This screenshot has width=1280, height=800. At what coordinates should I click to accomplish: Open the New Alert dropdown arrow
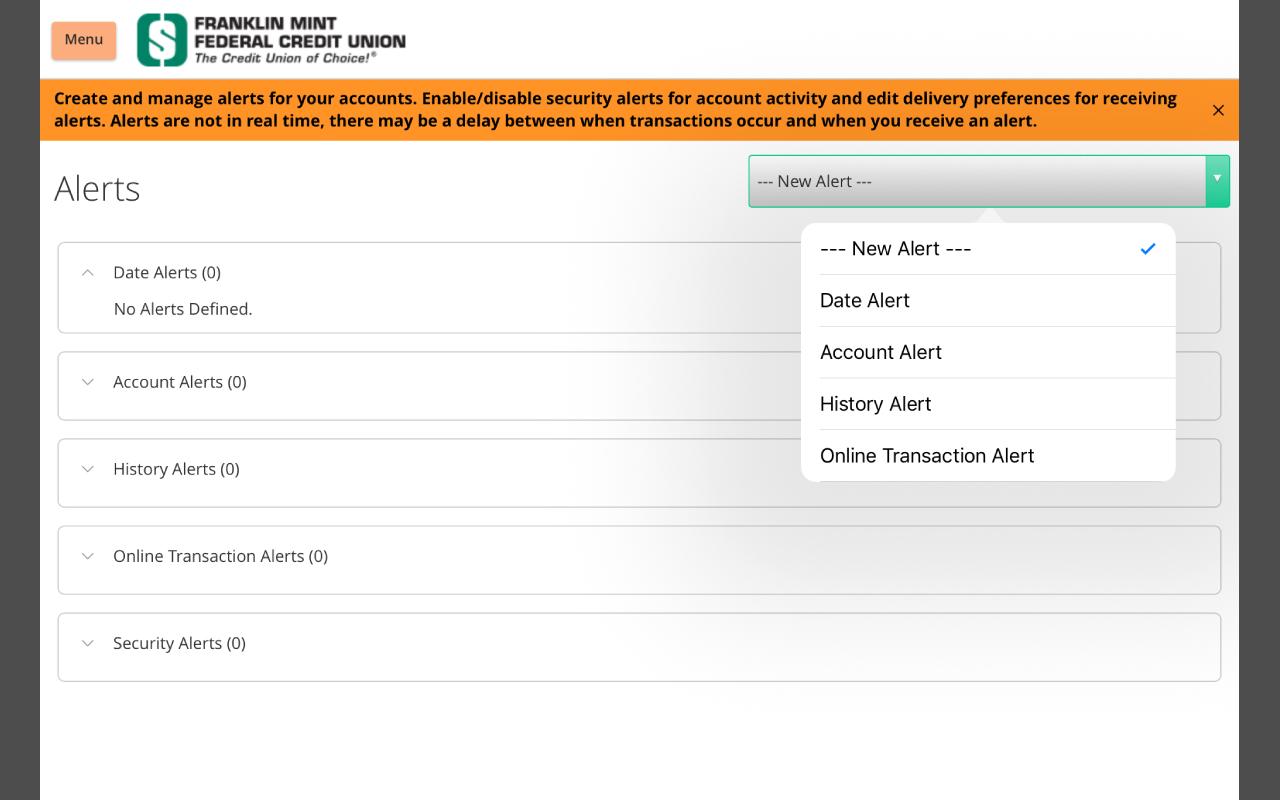[x=1217, y=181]
